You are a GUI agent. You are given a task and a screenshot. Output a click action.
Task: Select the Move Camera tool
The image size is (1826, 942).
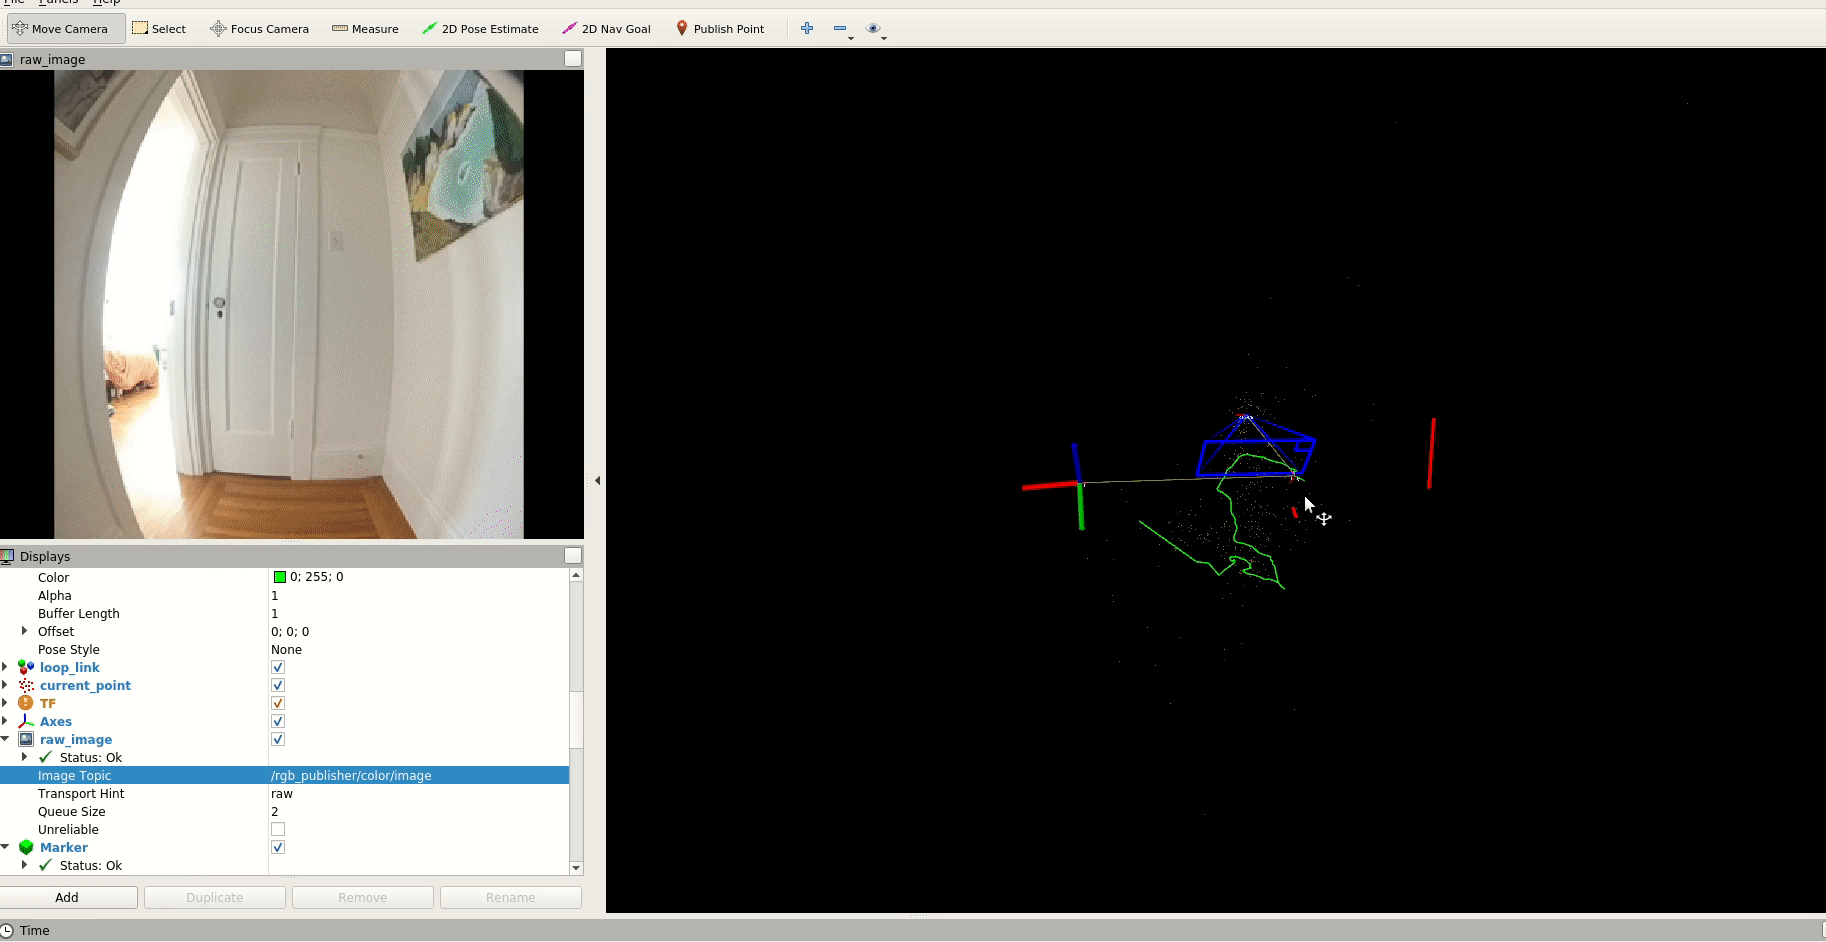click(66, 29)
